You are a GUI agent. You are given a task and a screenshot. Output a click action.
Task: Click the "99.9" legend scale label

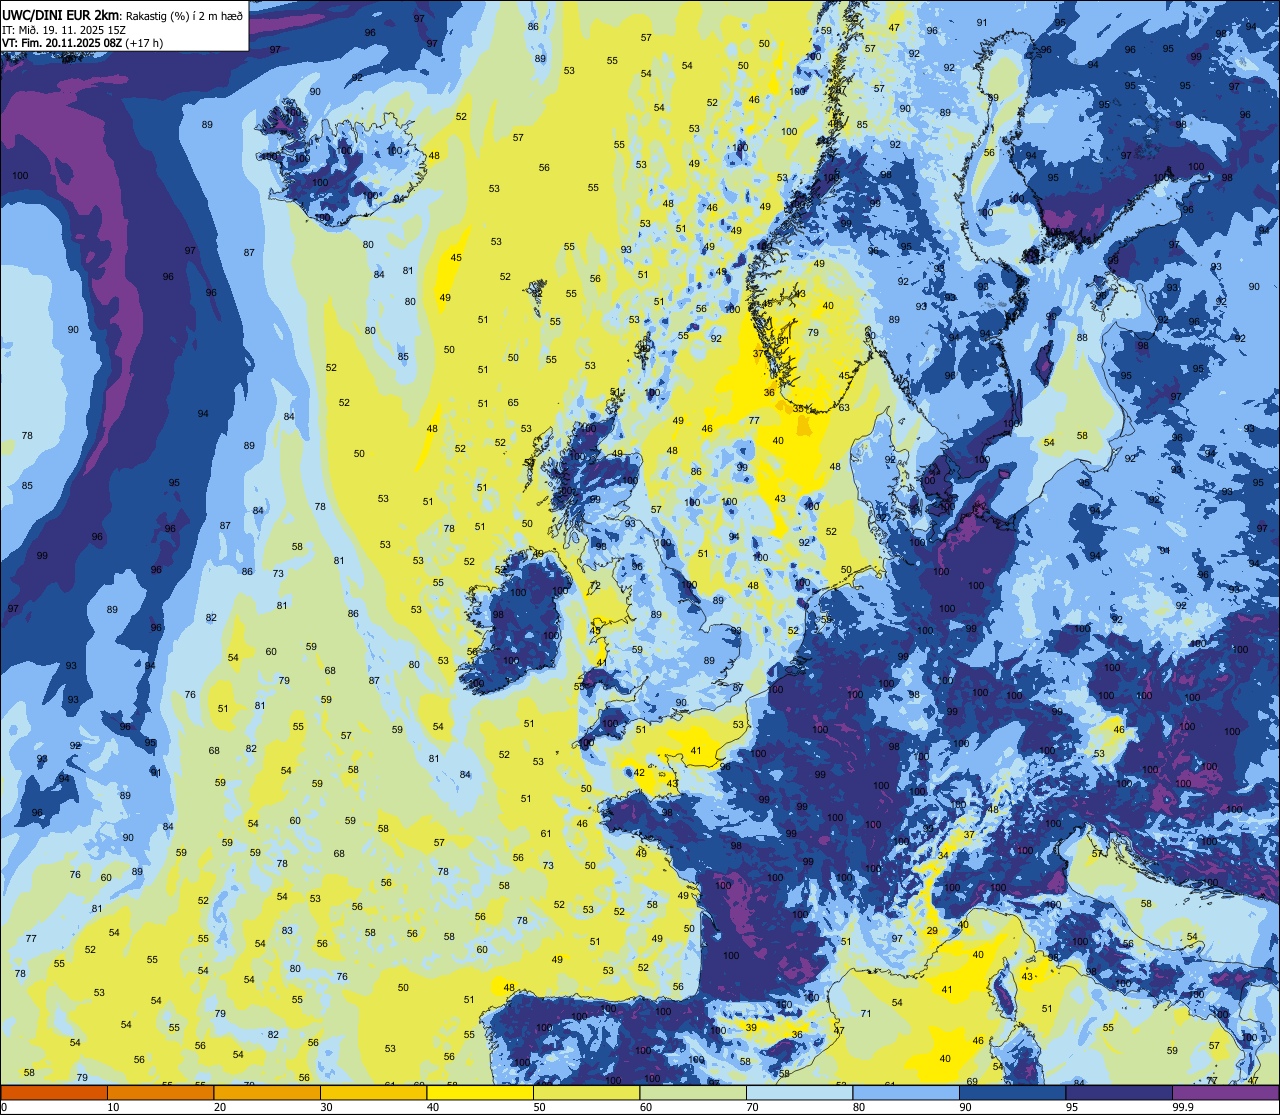coord(1182,1107)
